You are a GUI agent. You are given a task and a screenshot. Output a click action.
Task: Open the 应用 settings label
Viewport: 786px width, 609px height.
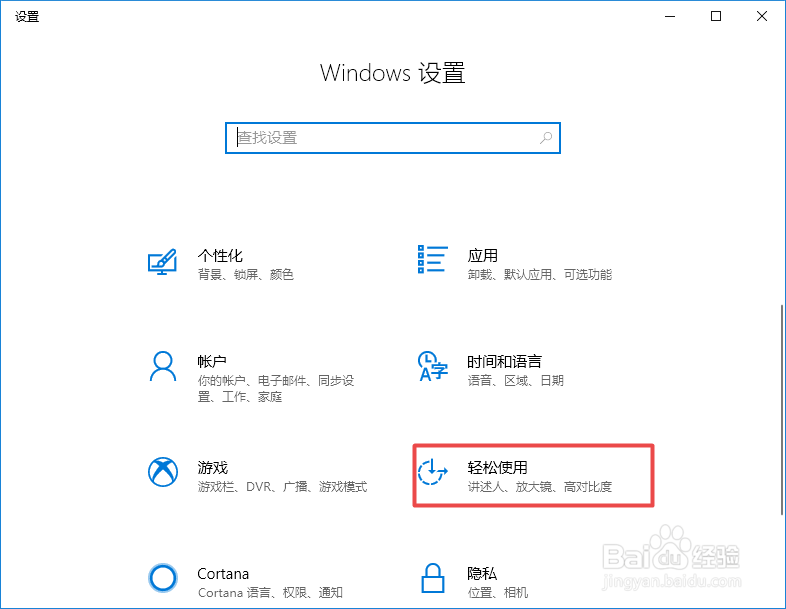coord(483,256)
